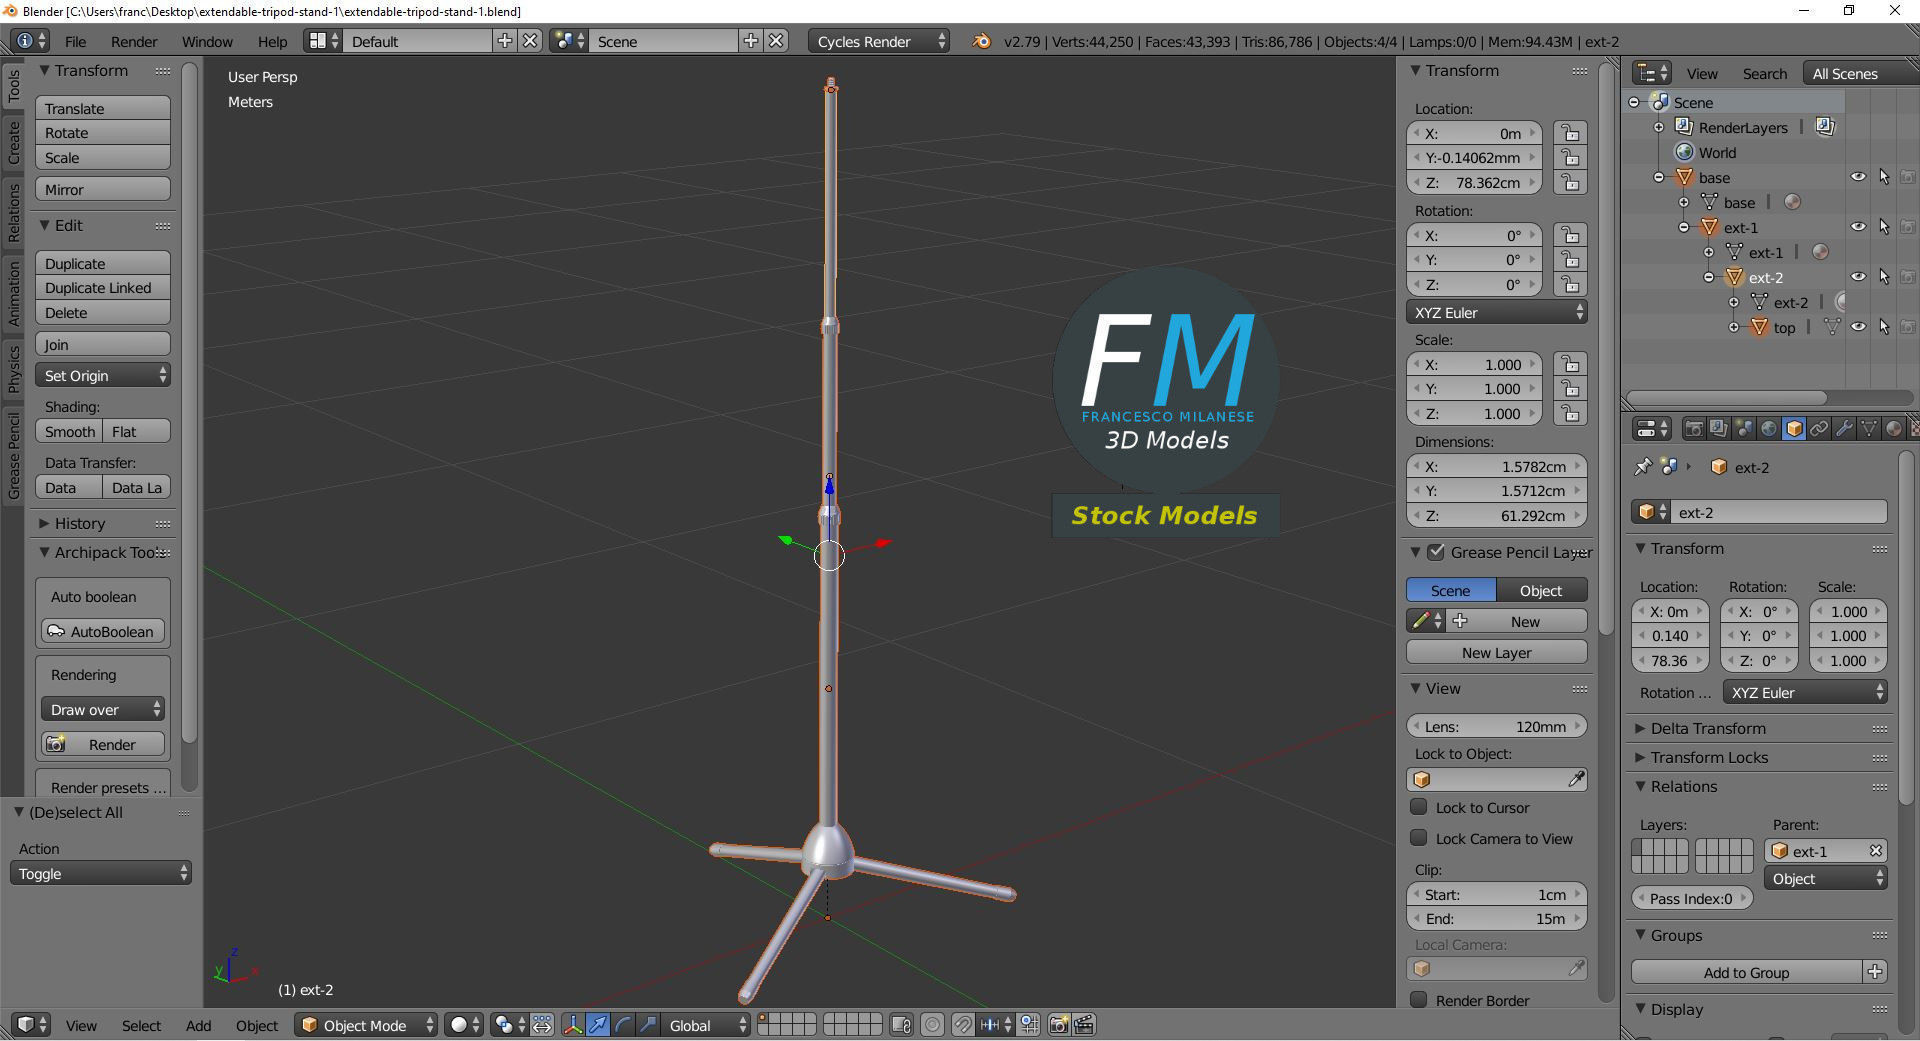This screenshot has width=1920, height=1041.
Task: Lock the X location with padlock icon
Action: point(1570,133)
